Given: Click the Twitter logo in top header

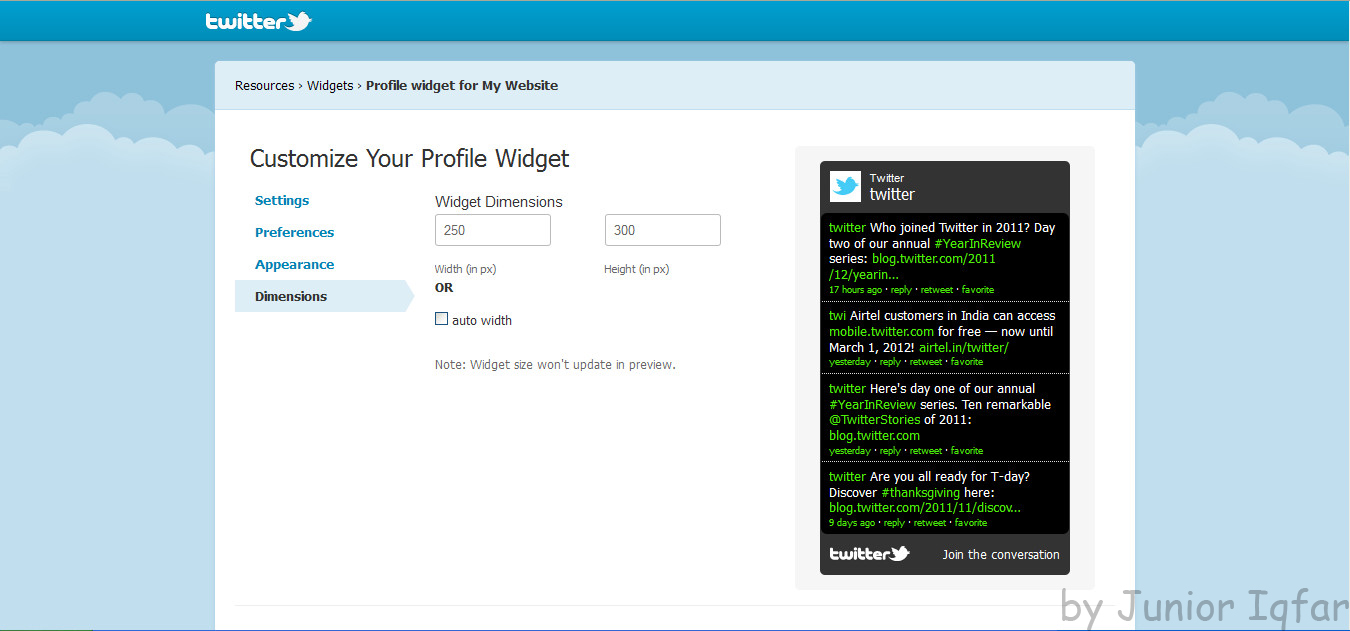Looking at the screenshot, I should pos(259,21).
